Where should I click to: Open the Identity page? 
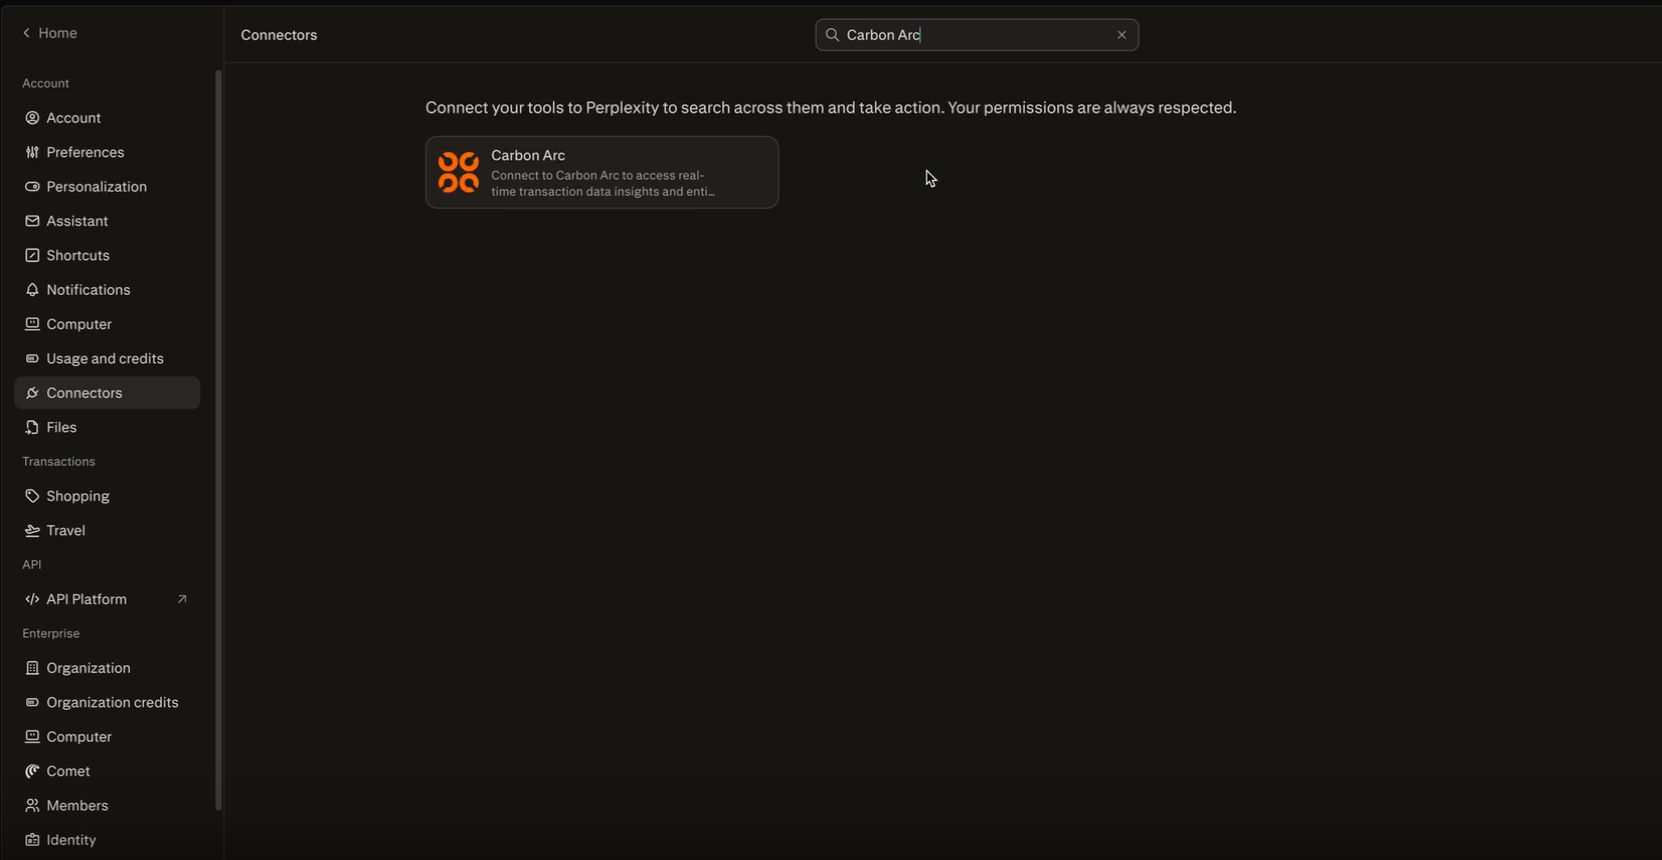[107, 840]
